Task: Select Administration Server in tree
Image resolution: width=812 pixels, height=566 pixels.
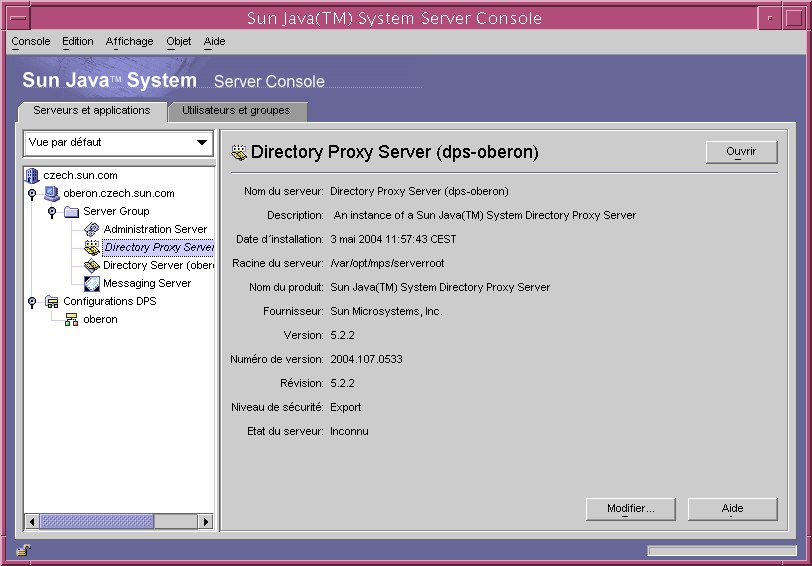Action: pyautogui.click(x=155, y=229)
